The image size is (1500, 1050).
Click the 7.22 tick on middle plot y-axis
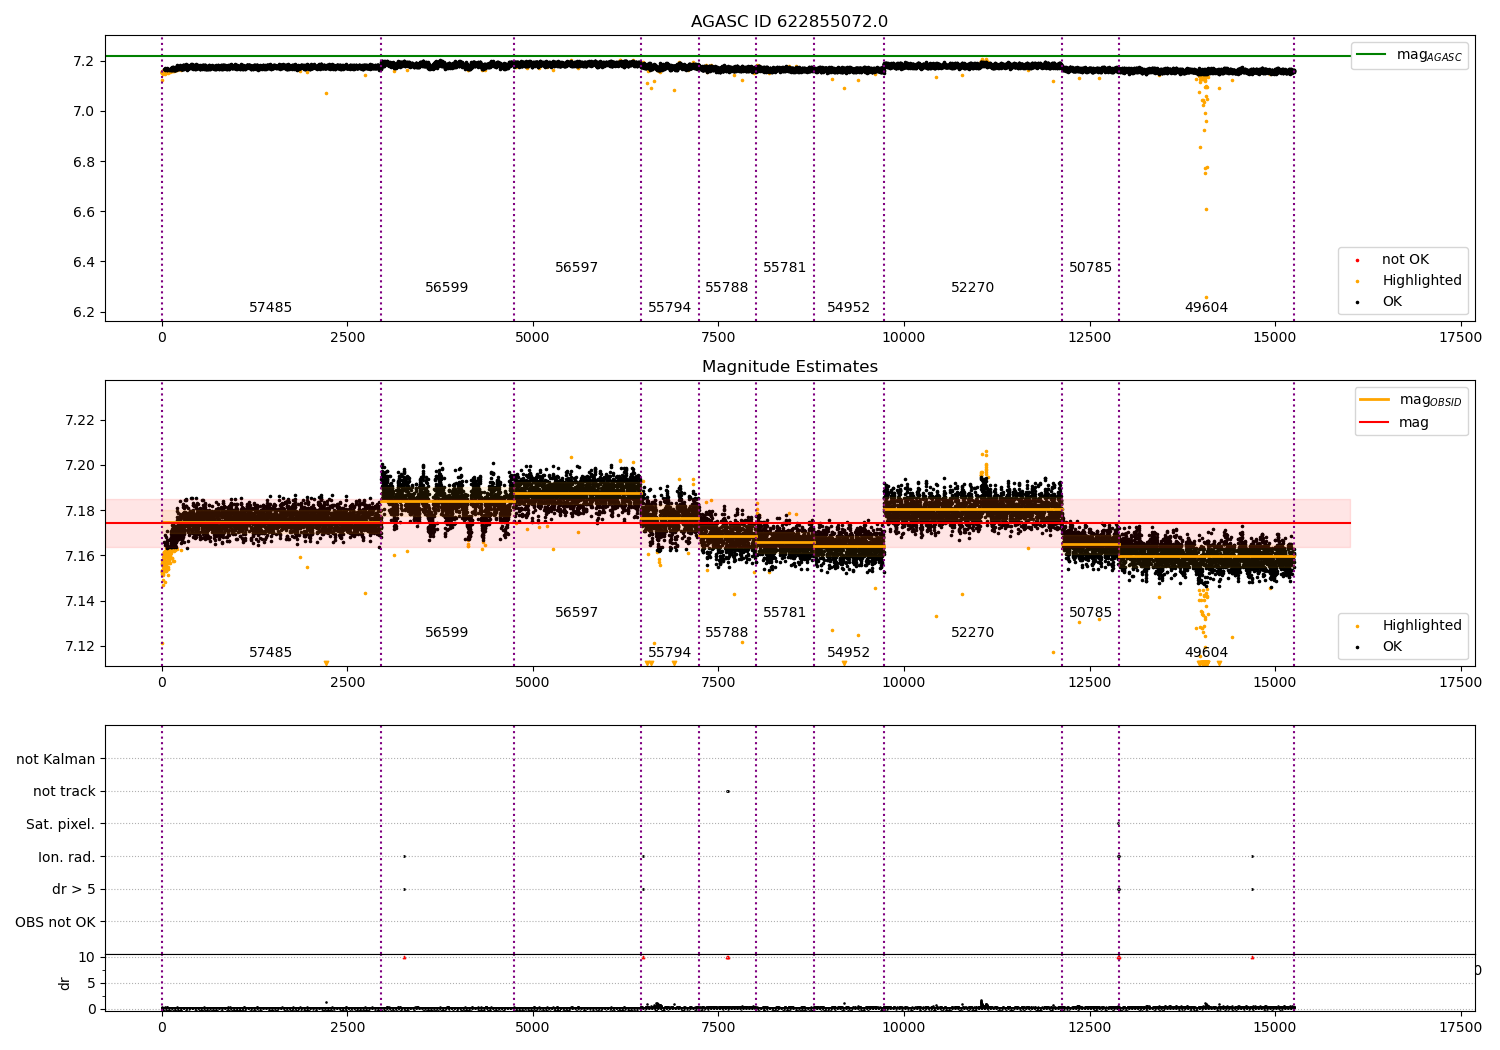point(80,420)
